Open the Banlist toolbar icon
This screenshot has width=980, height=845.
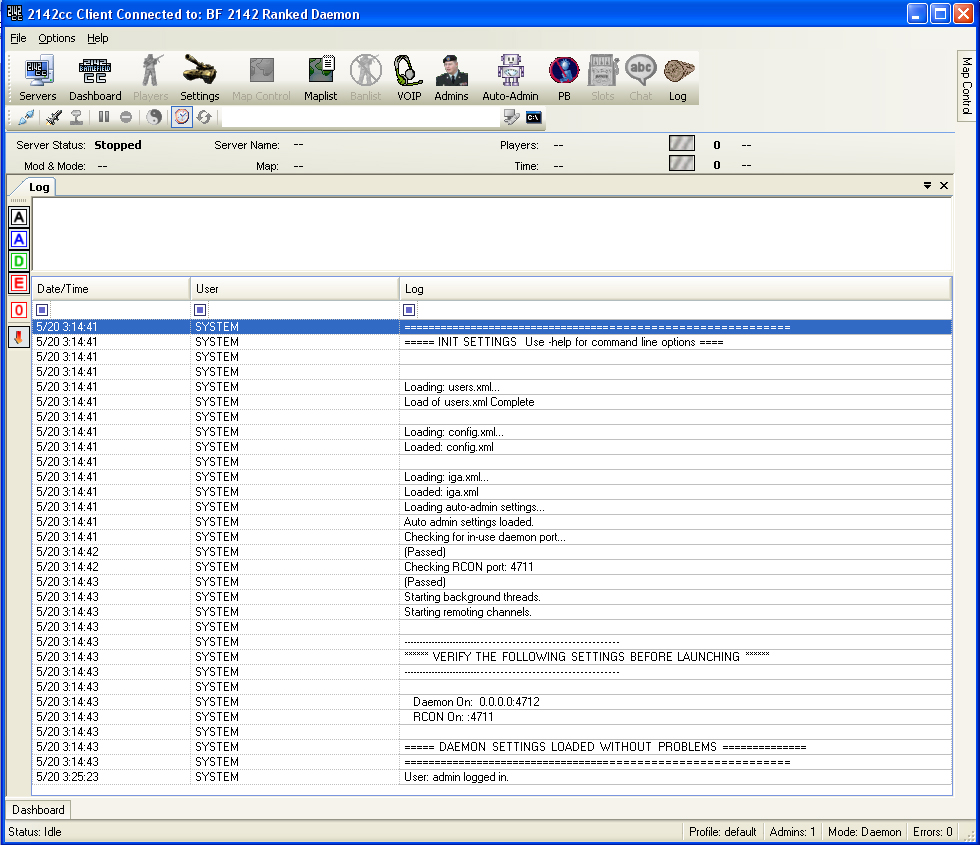366,78
